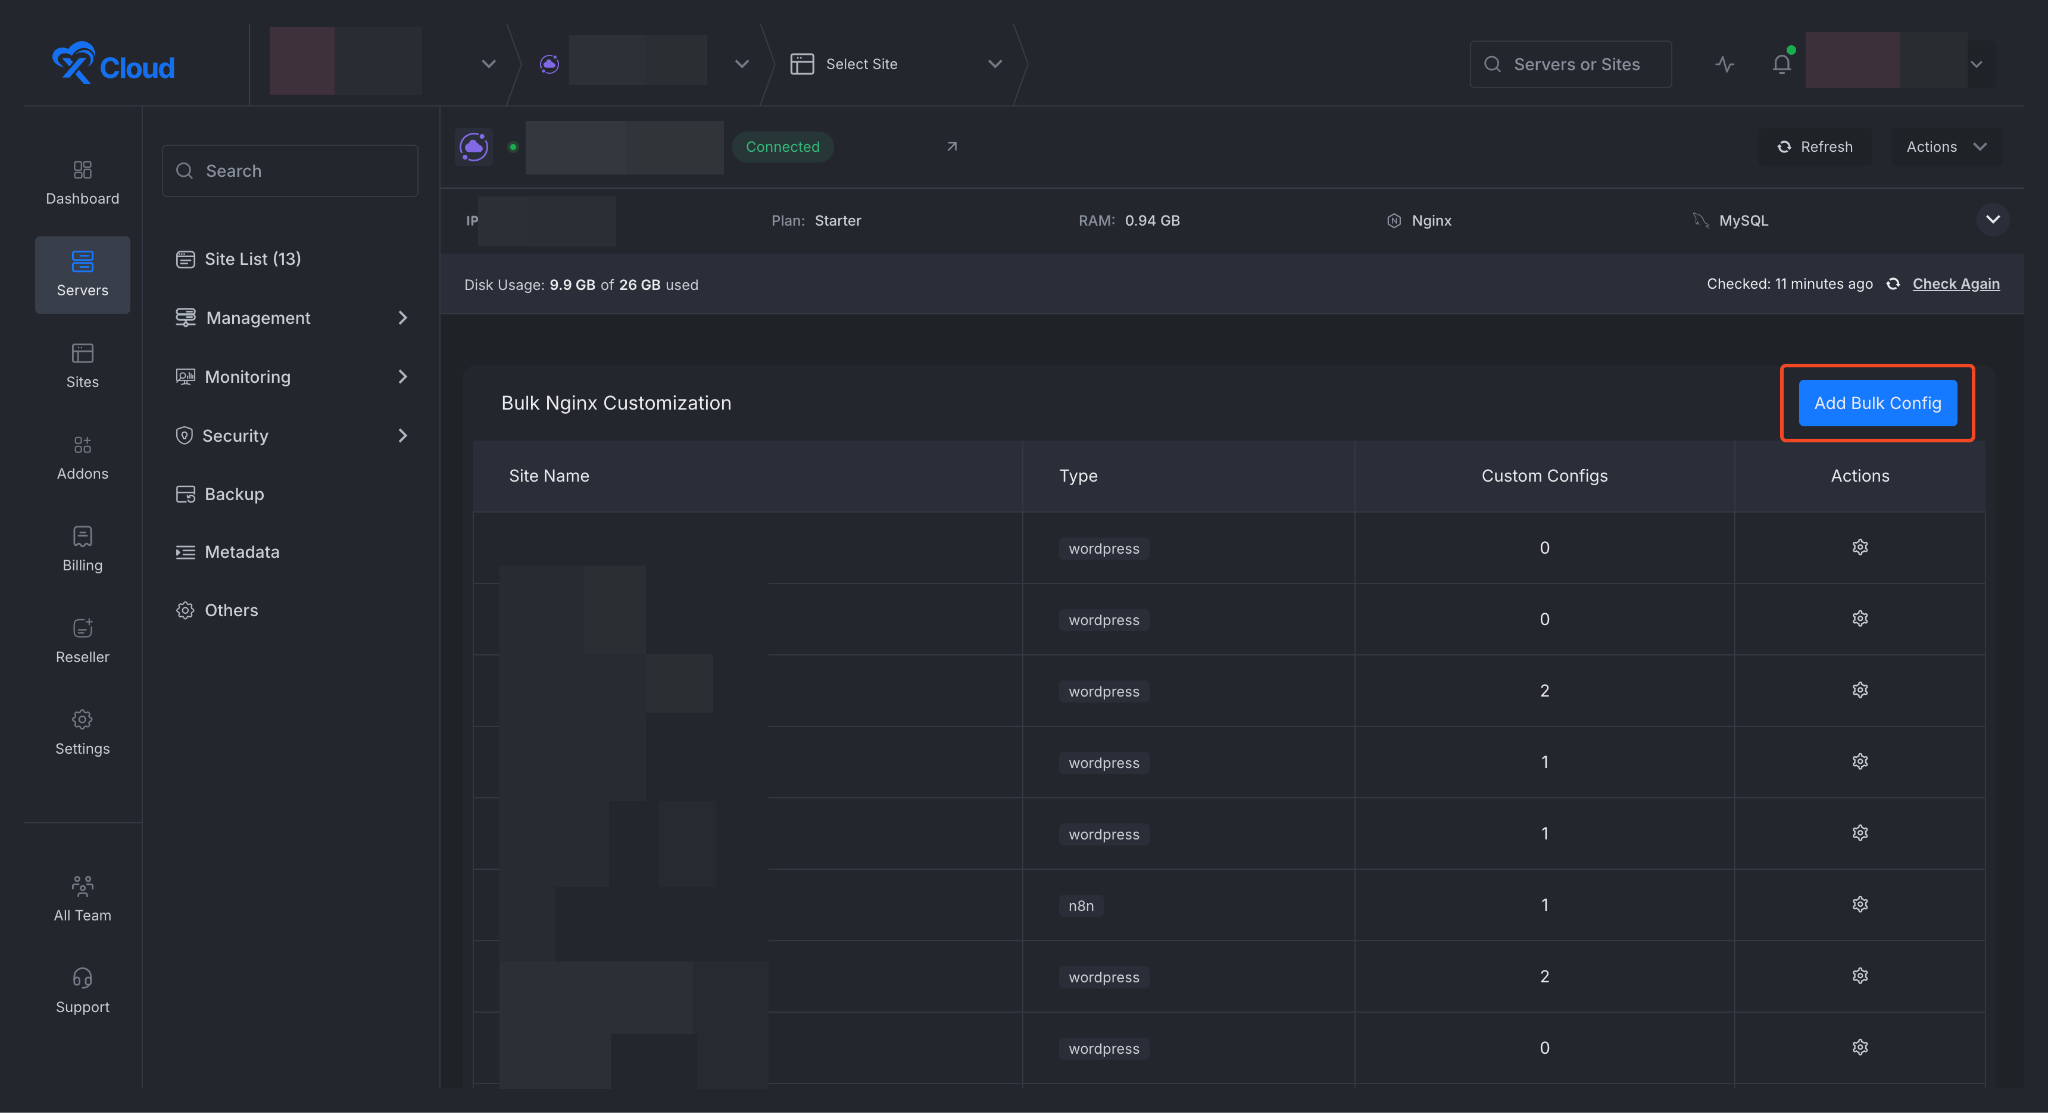Open the Servers section in the sidebar
The height and width of the screenshot is (1113, 2048).
[x=82, y=275]
